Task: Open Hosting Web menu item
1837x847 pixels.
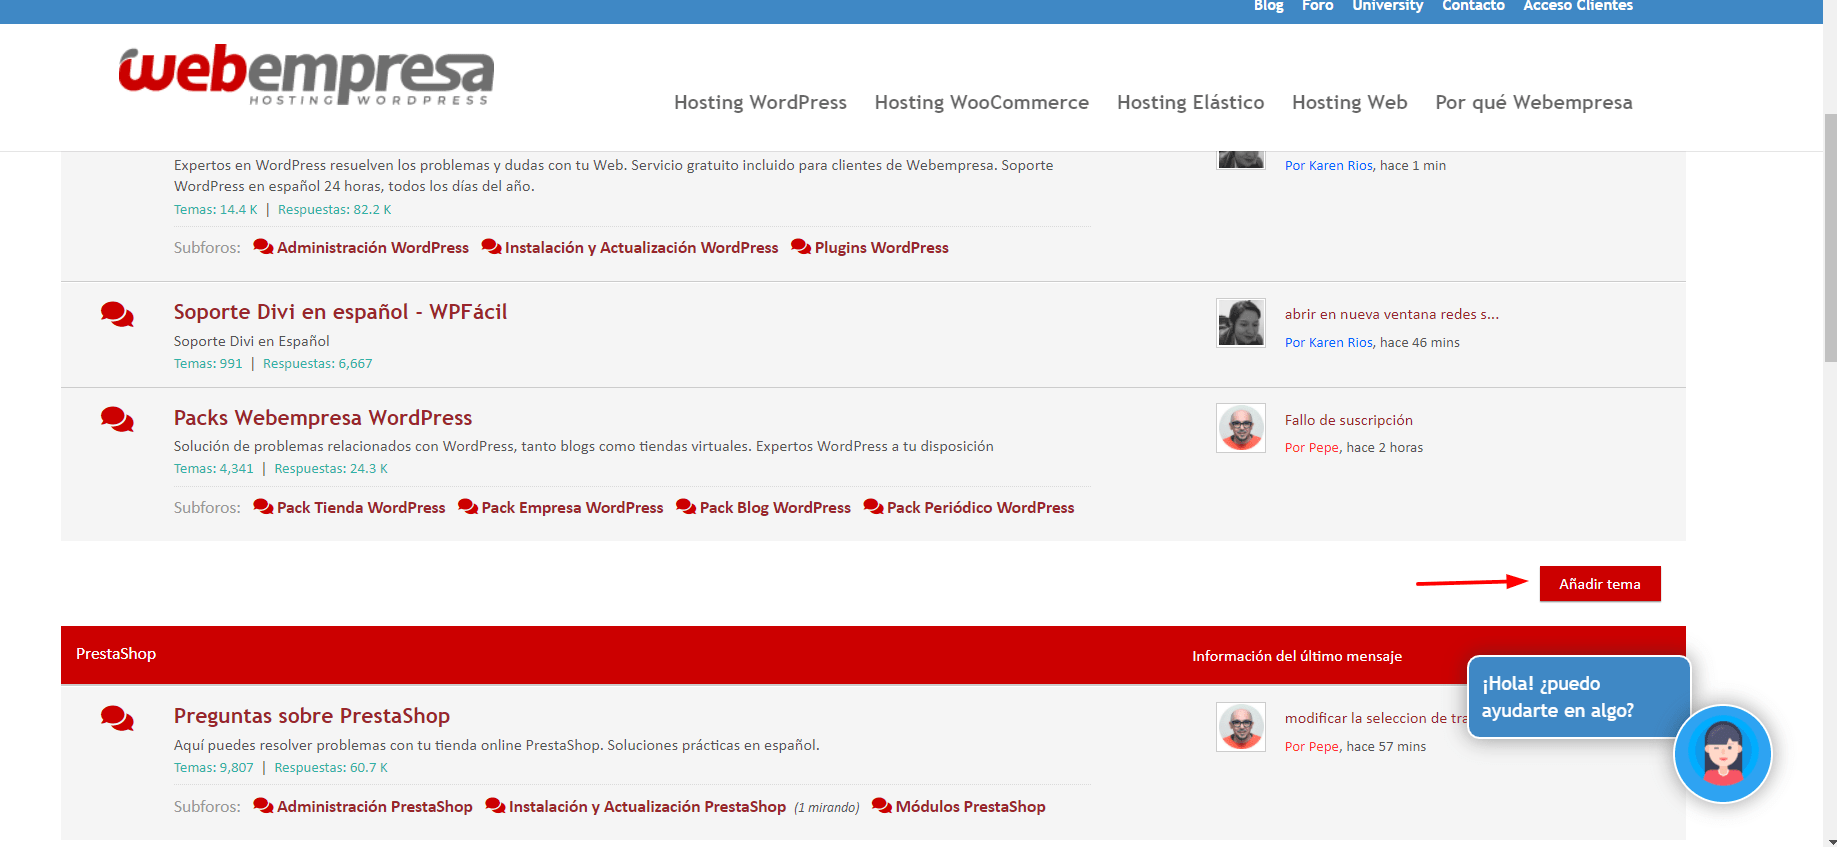Action: pos(1349,102)
